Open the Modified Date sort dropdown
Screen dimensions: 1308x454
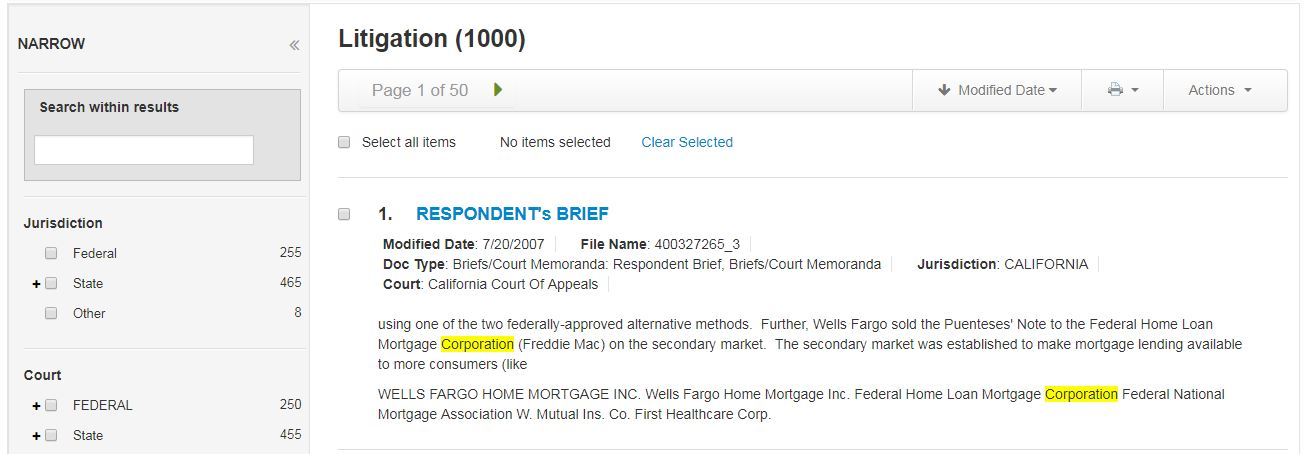tap(997, 90)
